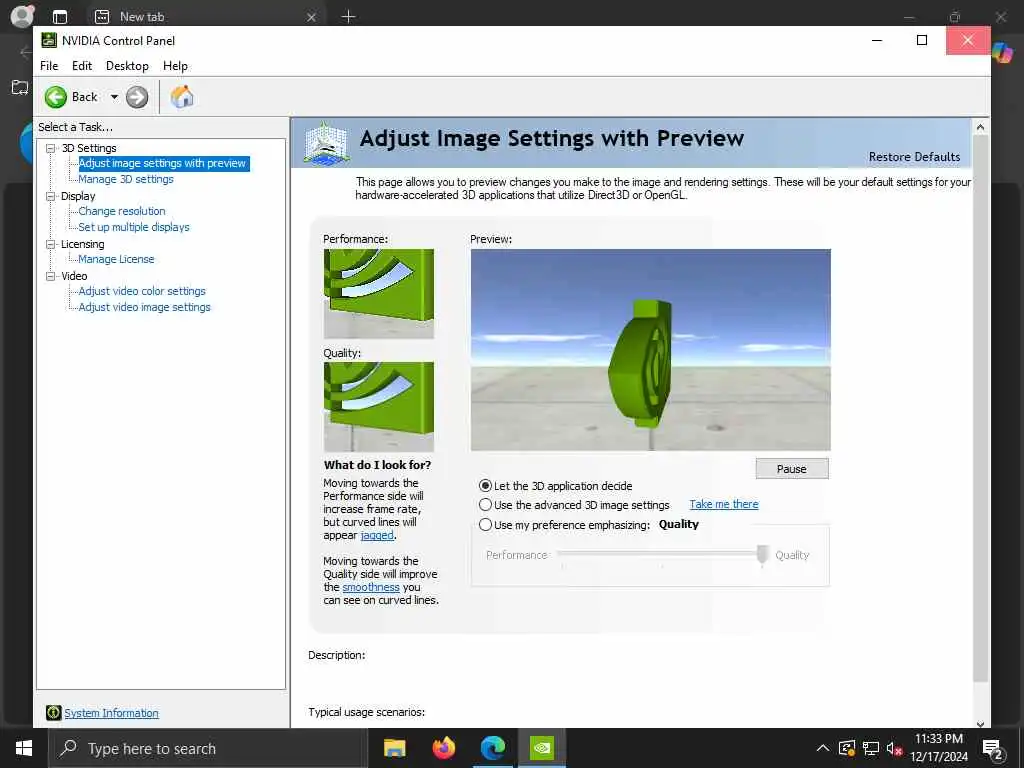
Task: Switch to the New tab browser tab
Action: pos(204,16)
